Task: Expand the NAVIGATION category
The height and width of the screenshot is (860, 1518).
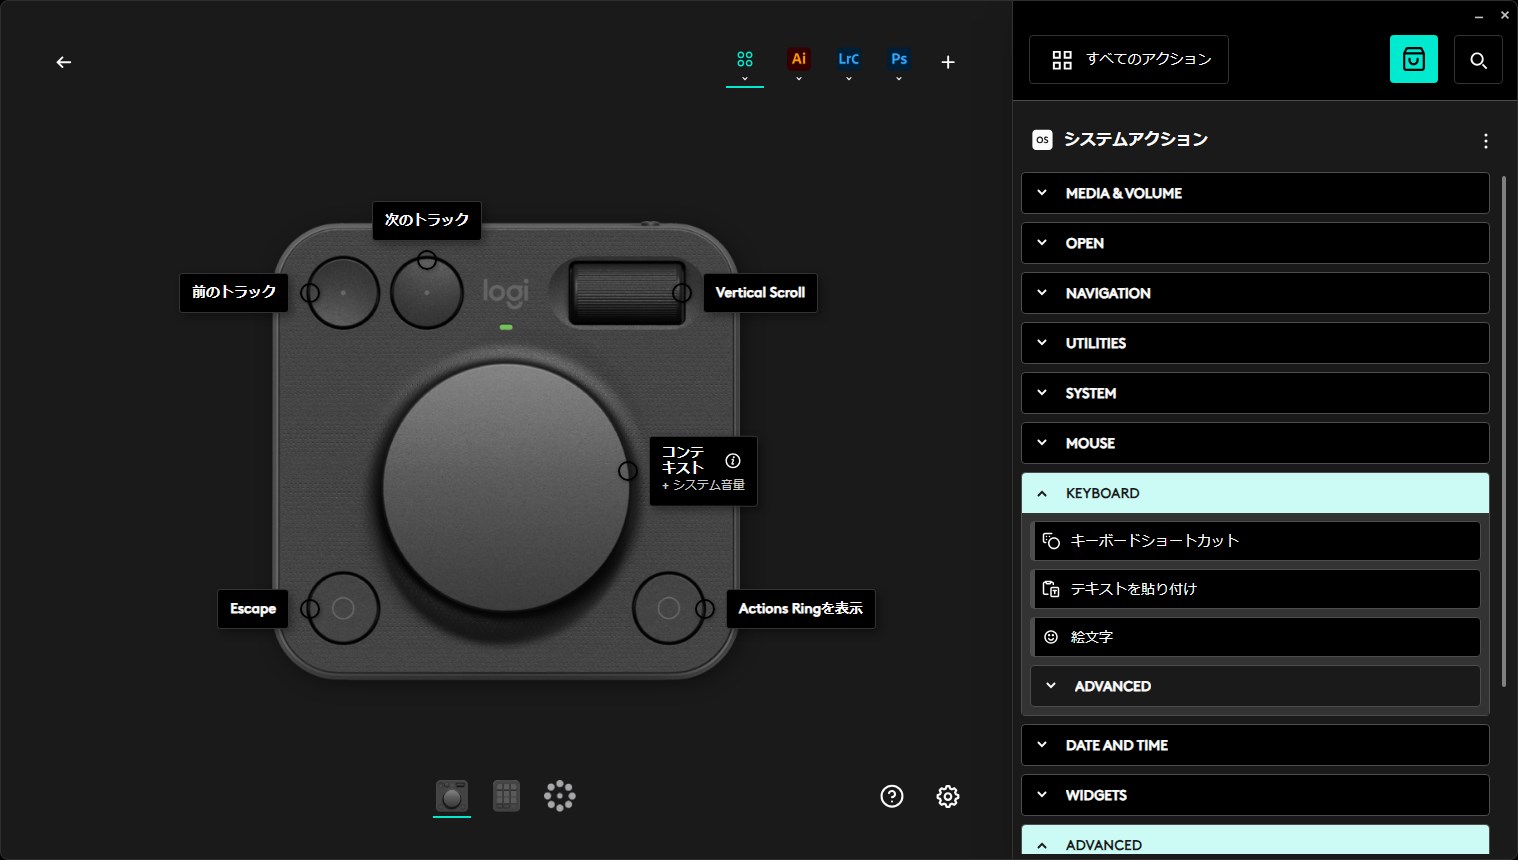Action: point(1255,293)
